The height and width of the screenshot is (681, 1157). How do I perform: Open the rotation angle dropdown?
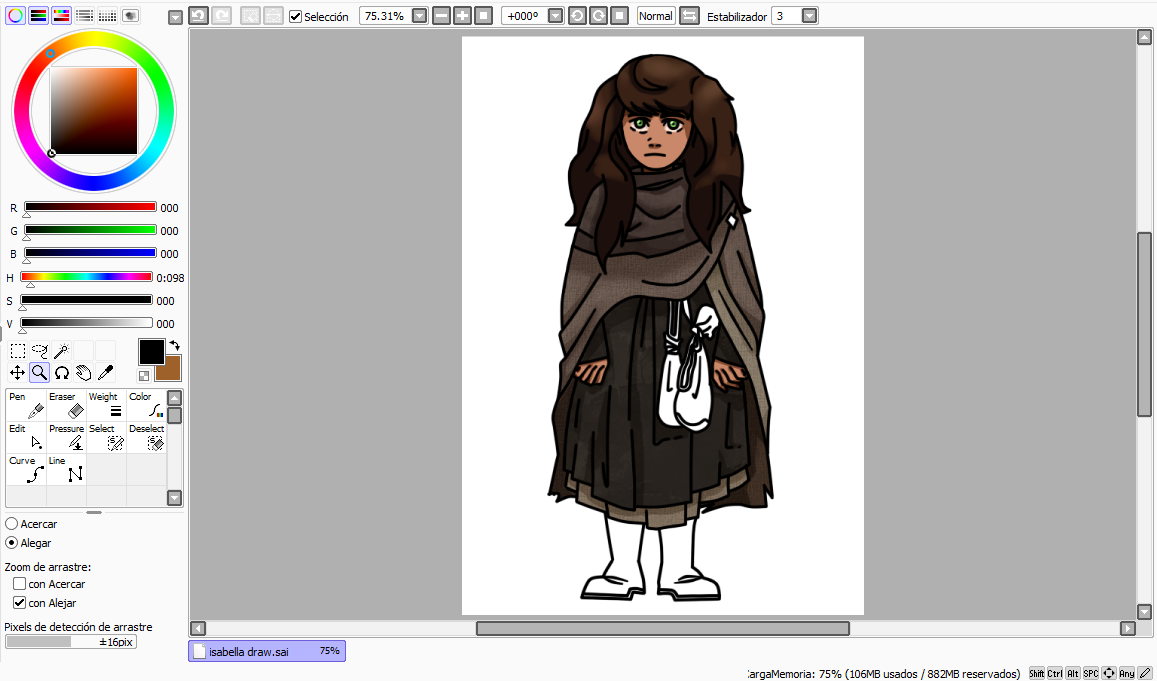(x=556, y=15)
